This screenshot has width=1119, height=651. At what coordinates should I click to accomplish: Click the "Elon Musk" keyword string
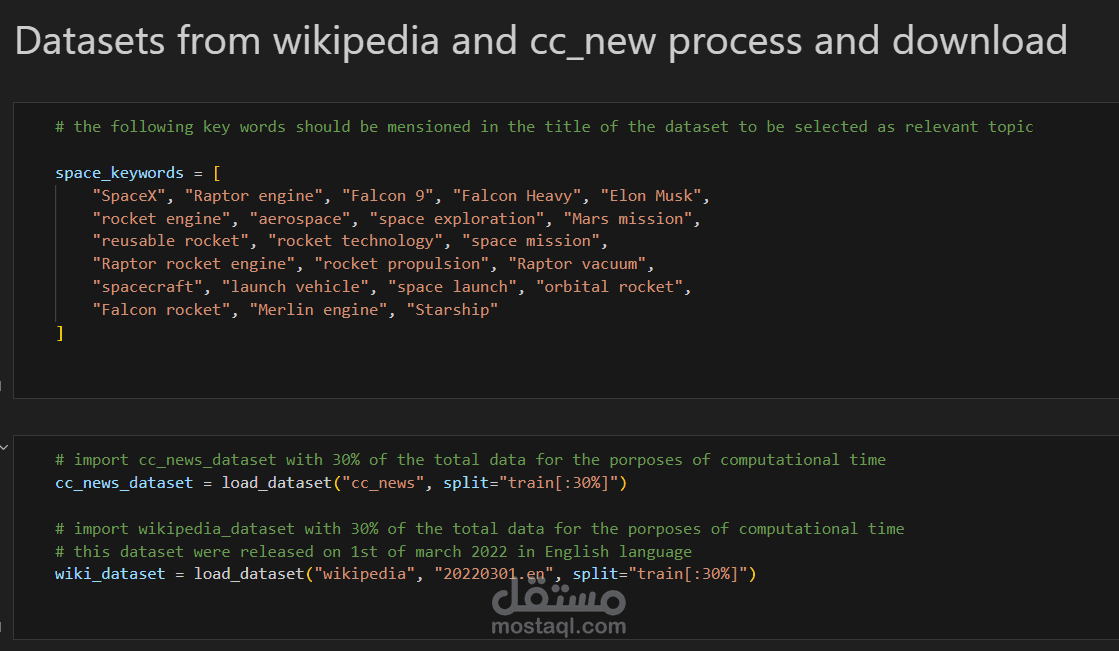click(x=651, y=196)
